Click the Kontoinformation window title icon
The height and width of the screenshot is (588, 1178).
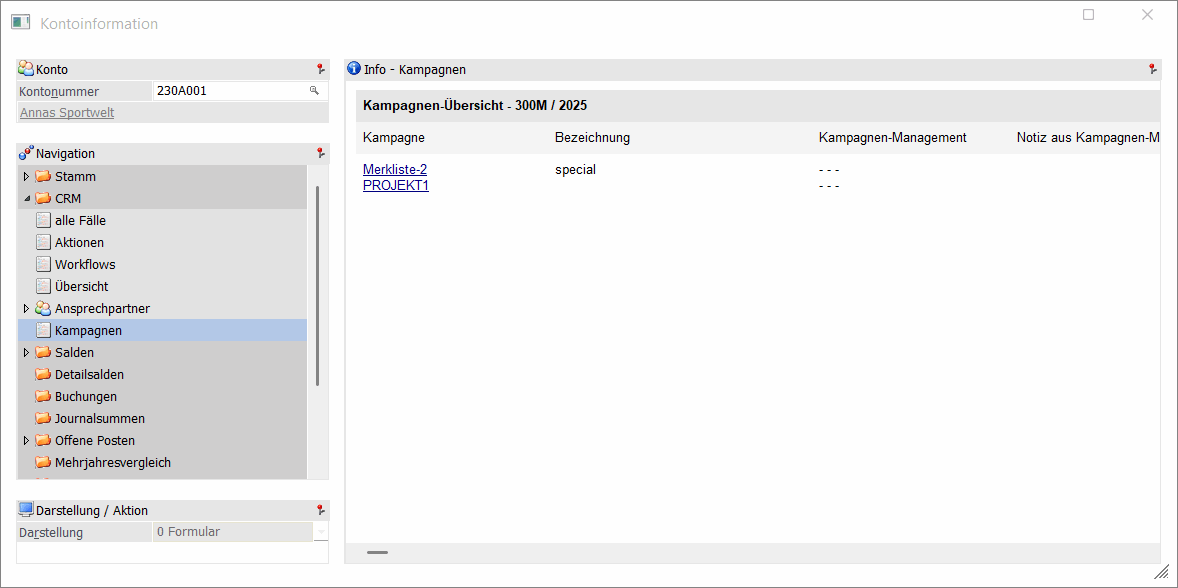[20, 23]
